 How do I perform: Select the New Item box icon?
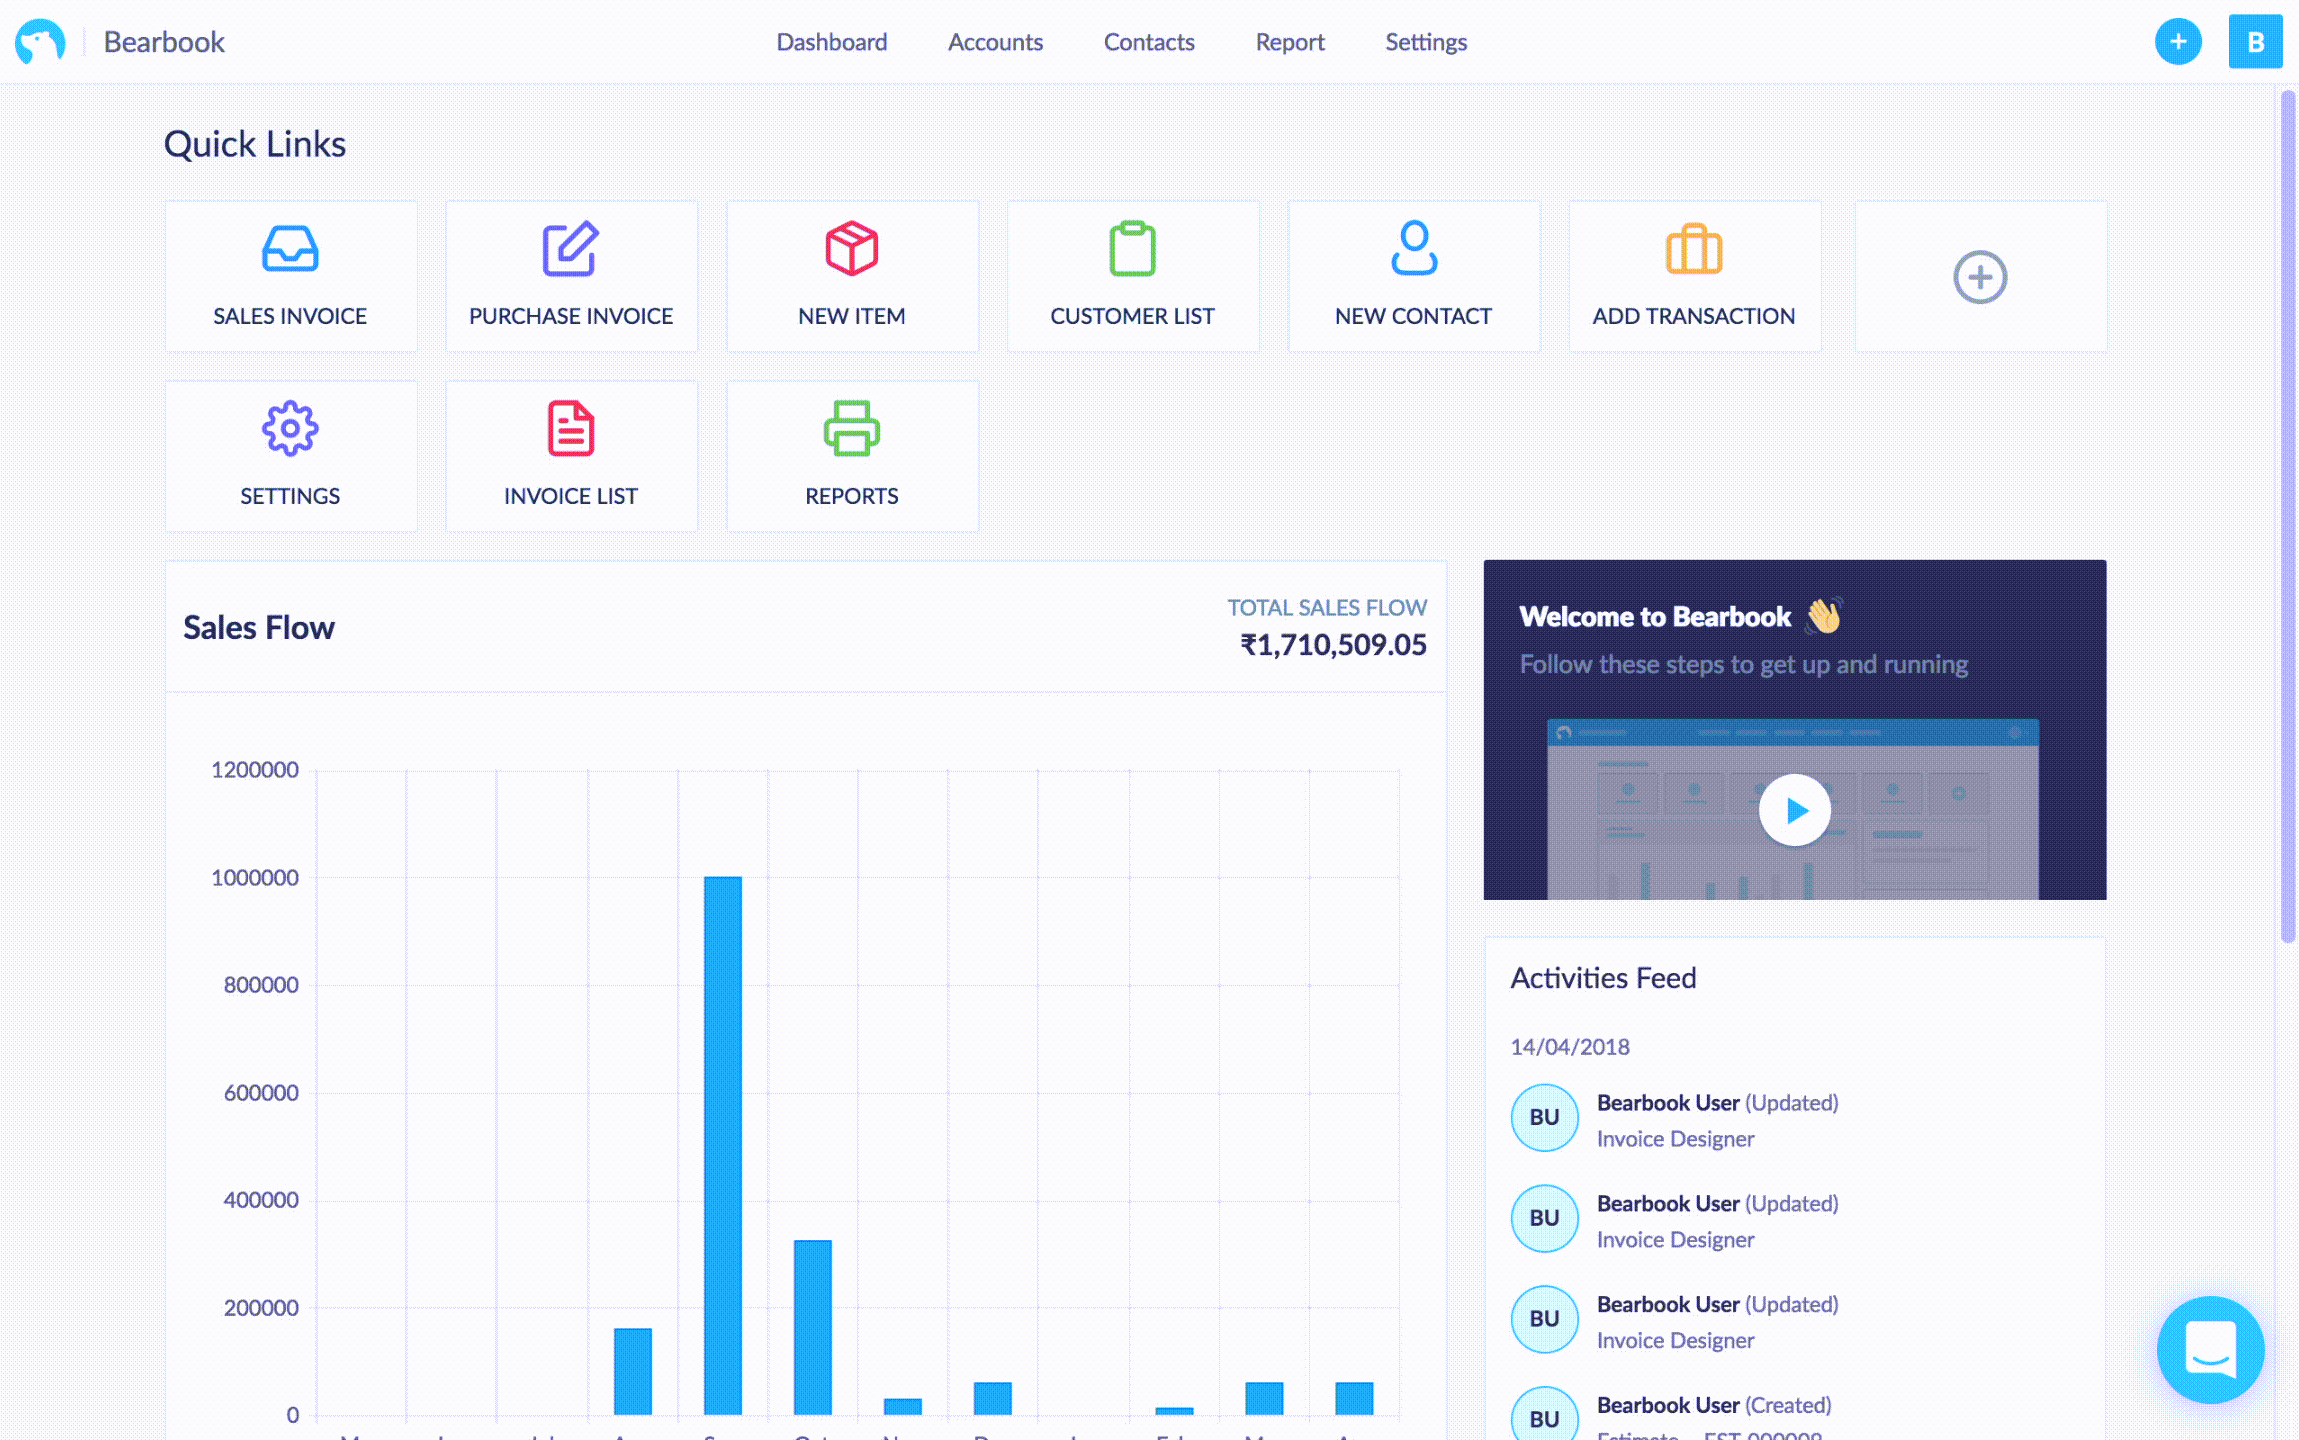coord(851,248)
